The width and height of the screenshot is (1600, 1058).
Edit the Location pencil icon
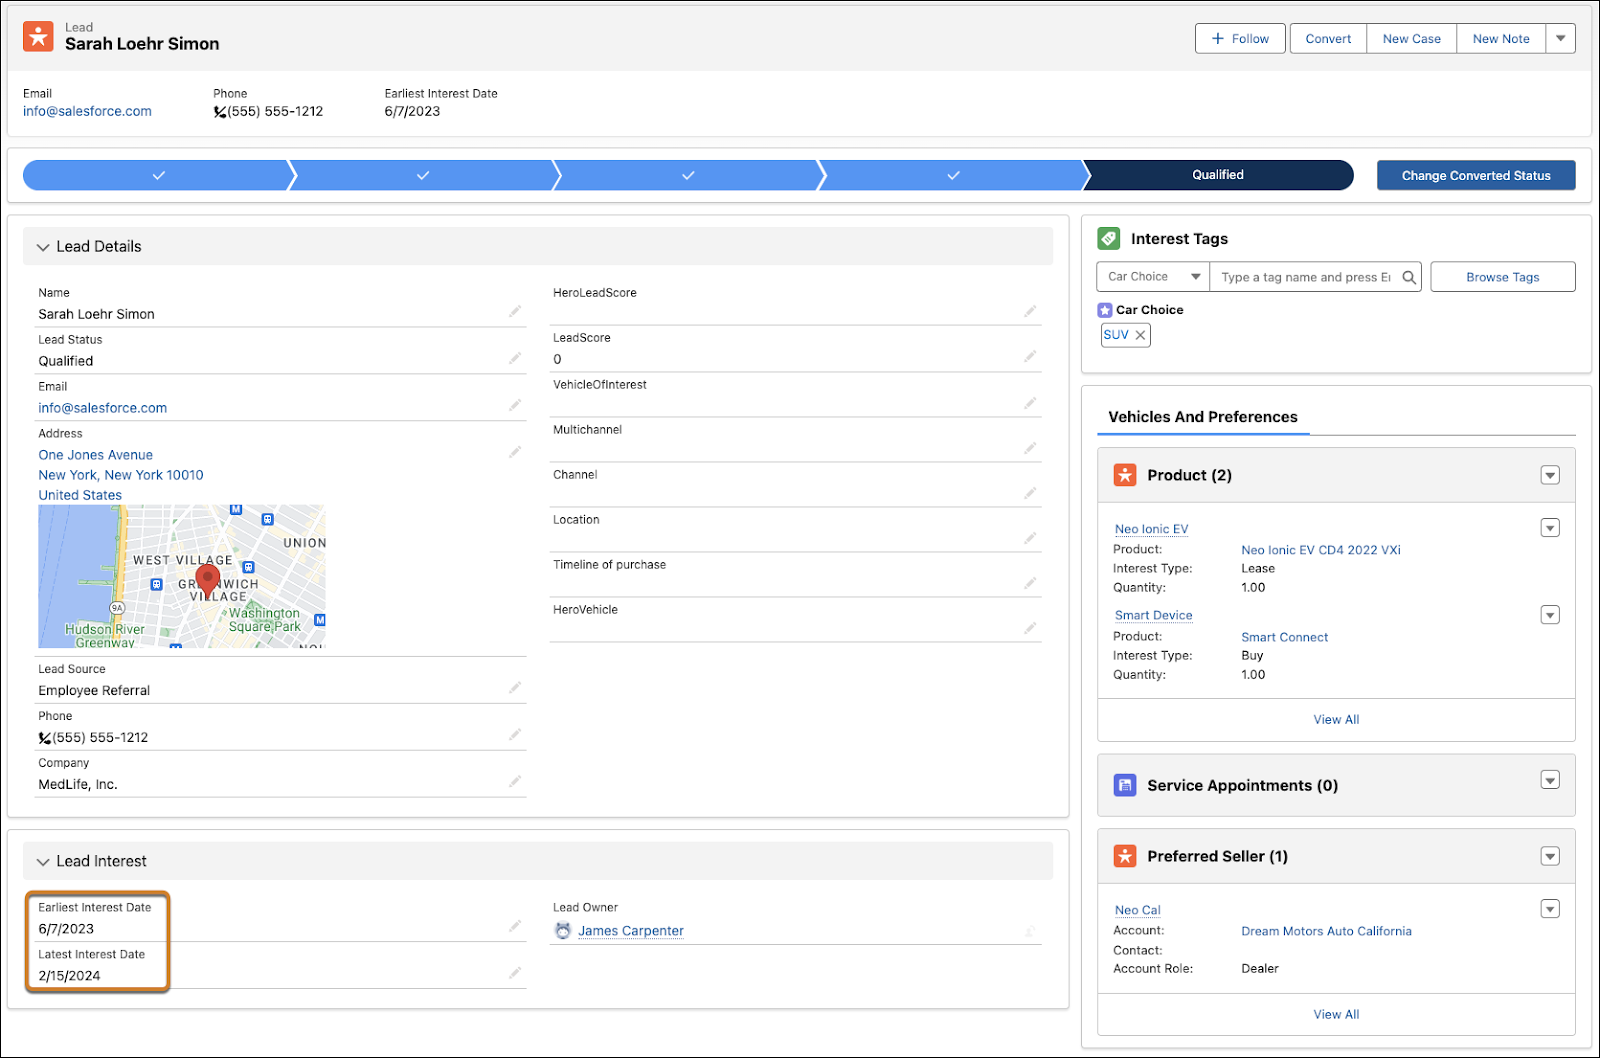(x=1030, y=538)
